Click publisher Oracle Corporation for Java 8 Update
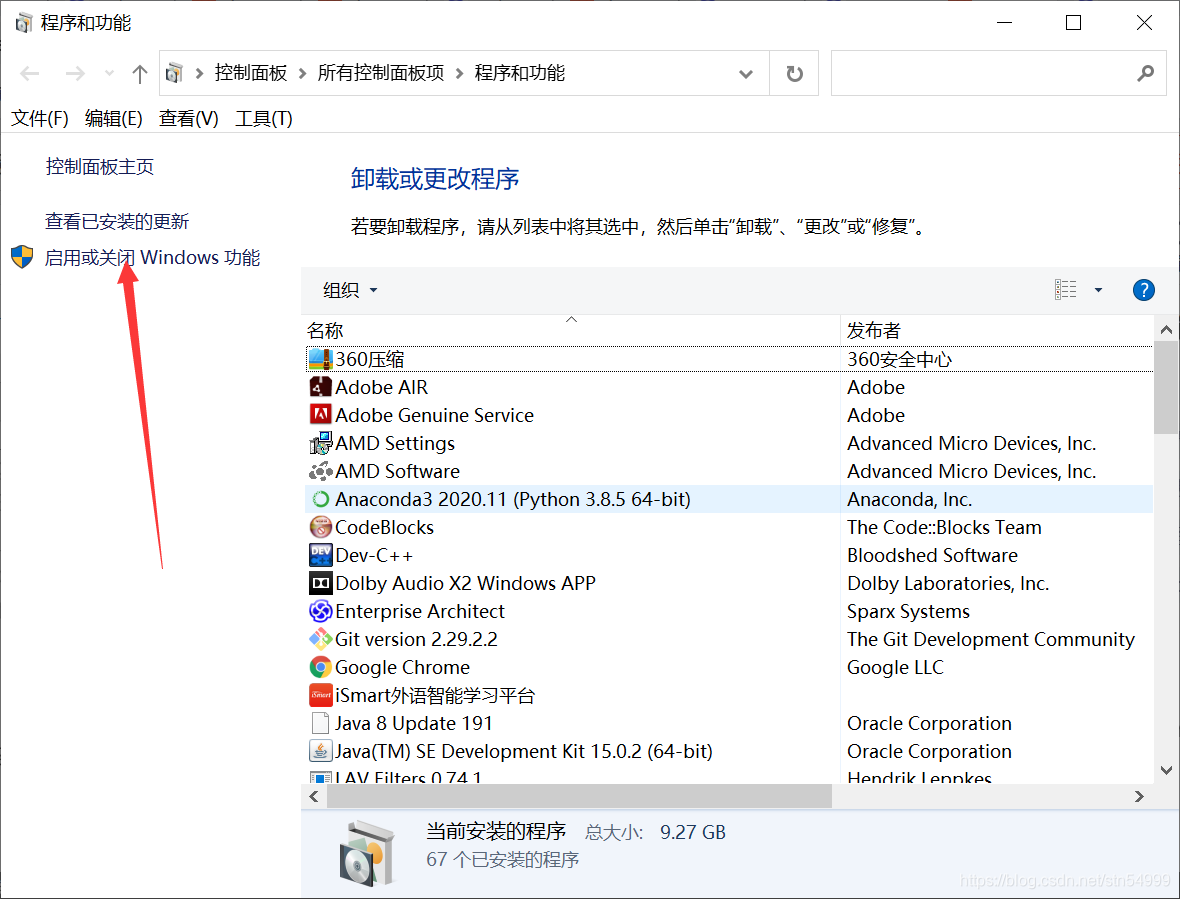 [x=929, y=723]
